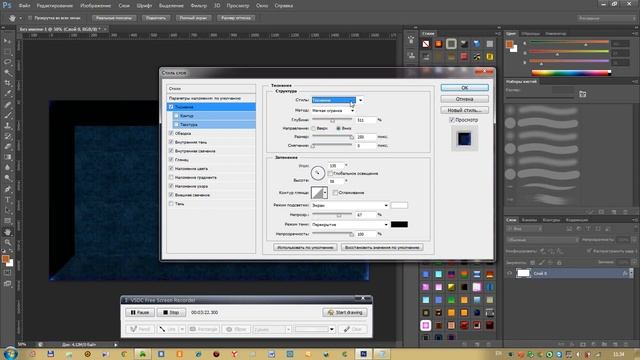Viewport: 640px width, 360px height.
Task: Select the Hand tool in the toolbox
Action: pos(7,232)
